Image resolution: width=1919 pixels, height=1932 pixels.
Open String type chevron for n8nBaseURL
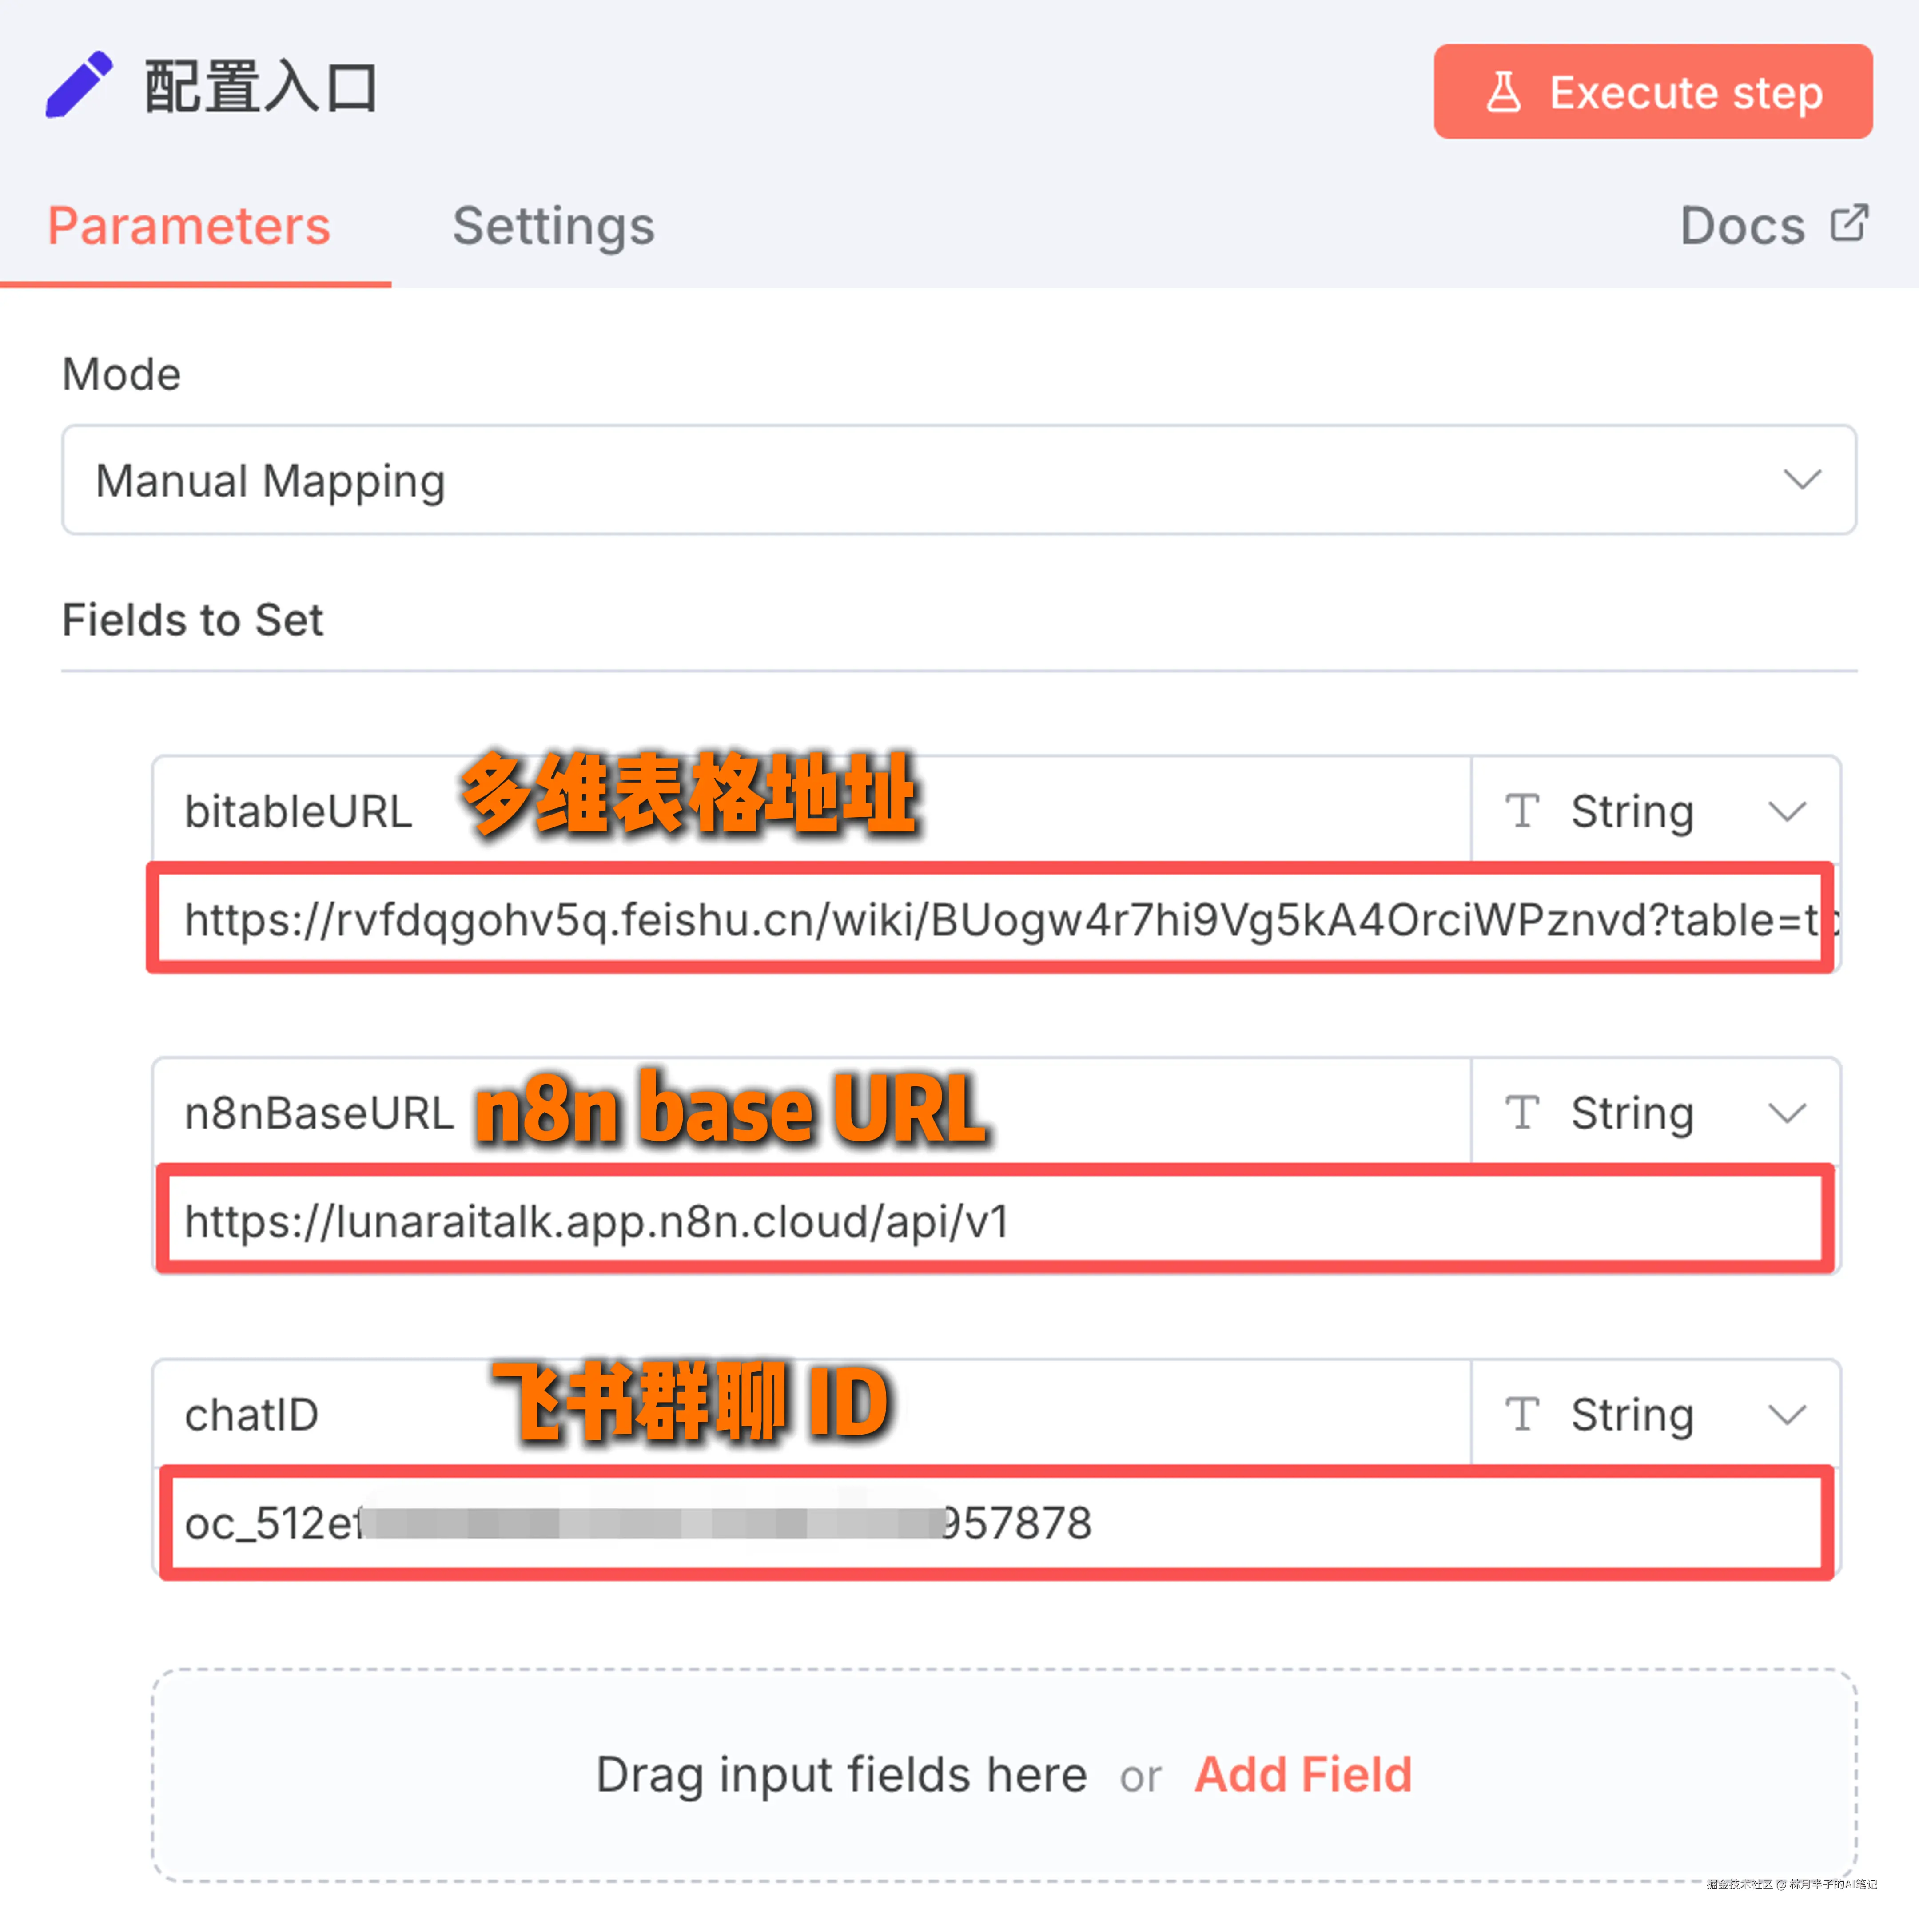[x=1787, y=1113]
